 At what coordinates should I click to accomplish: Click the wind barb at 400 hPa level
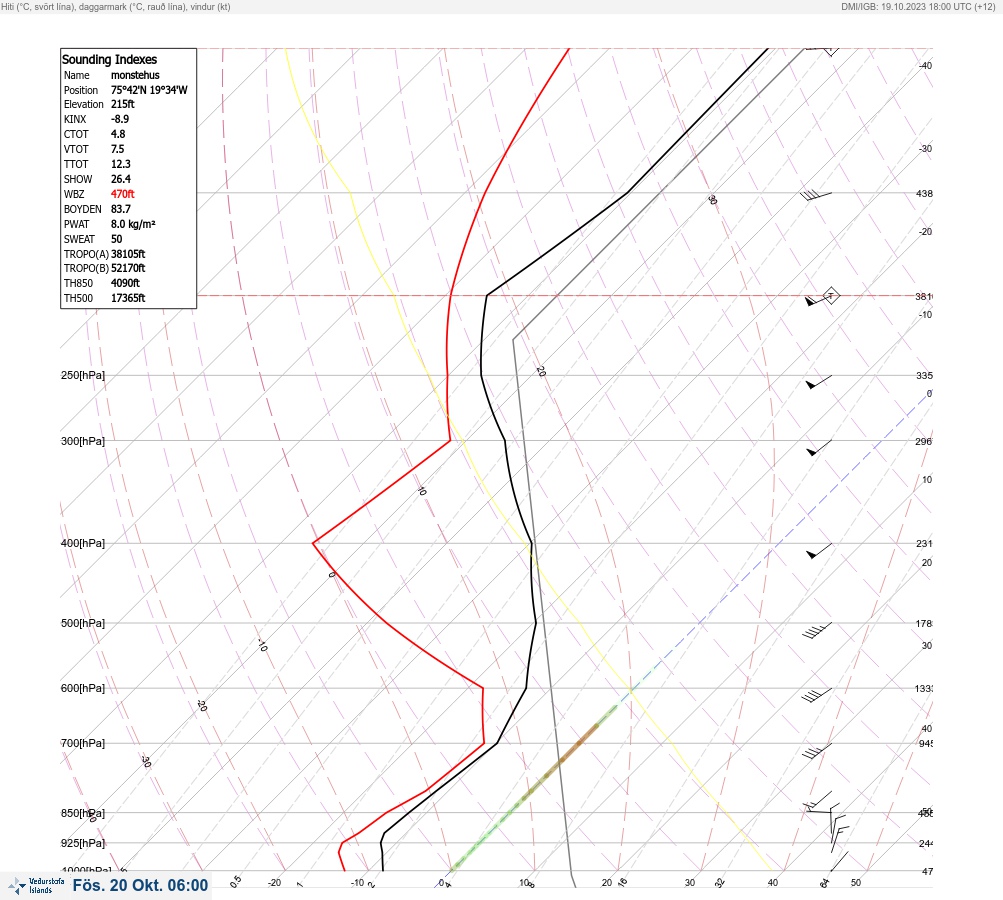[x=819, y=550]
